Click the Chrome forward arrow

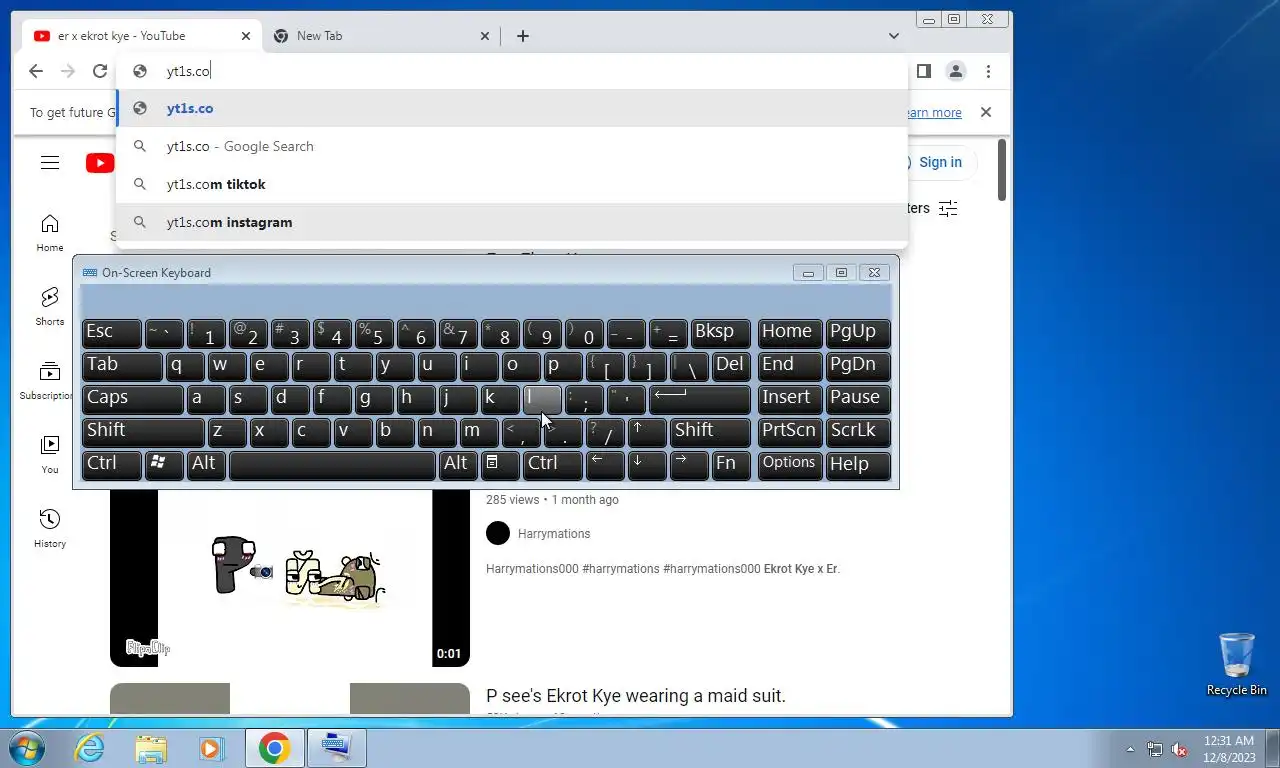tap(68, 71)
